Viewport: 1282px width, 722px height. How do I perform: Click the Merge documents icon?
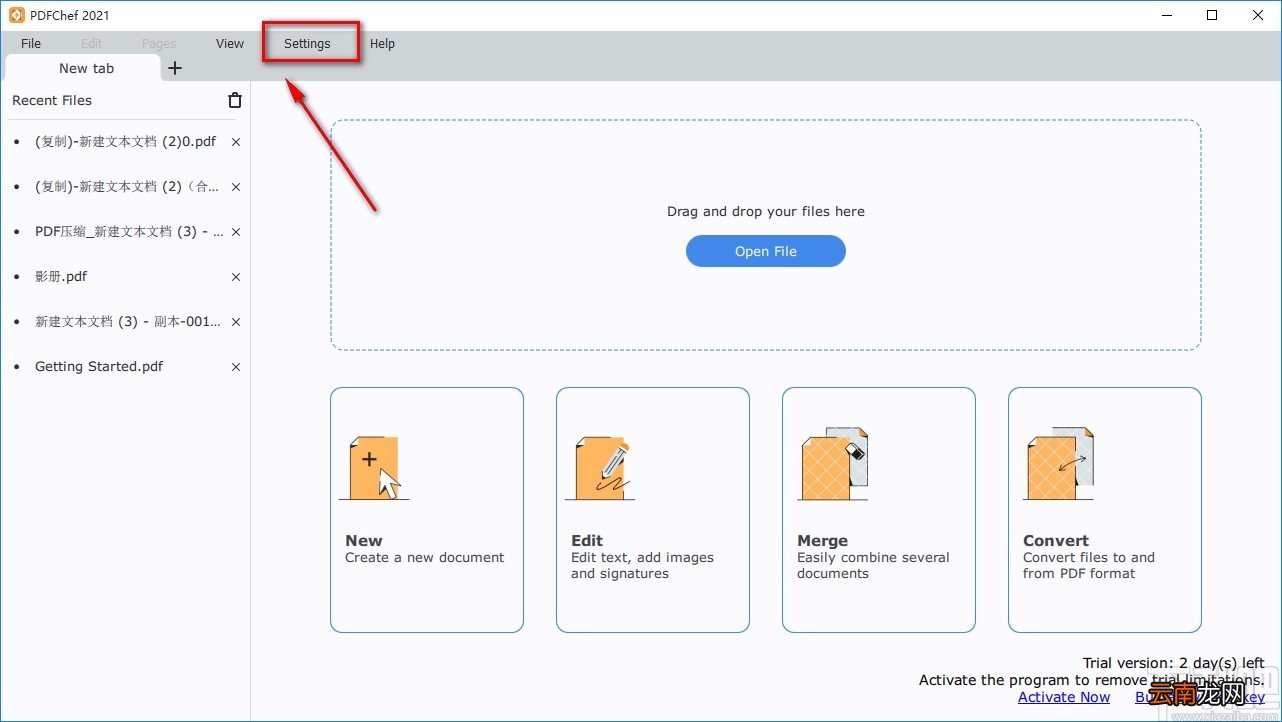tap(833, 463)
